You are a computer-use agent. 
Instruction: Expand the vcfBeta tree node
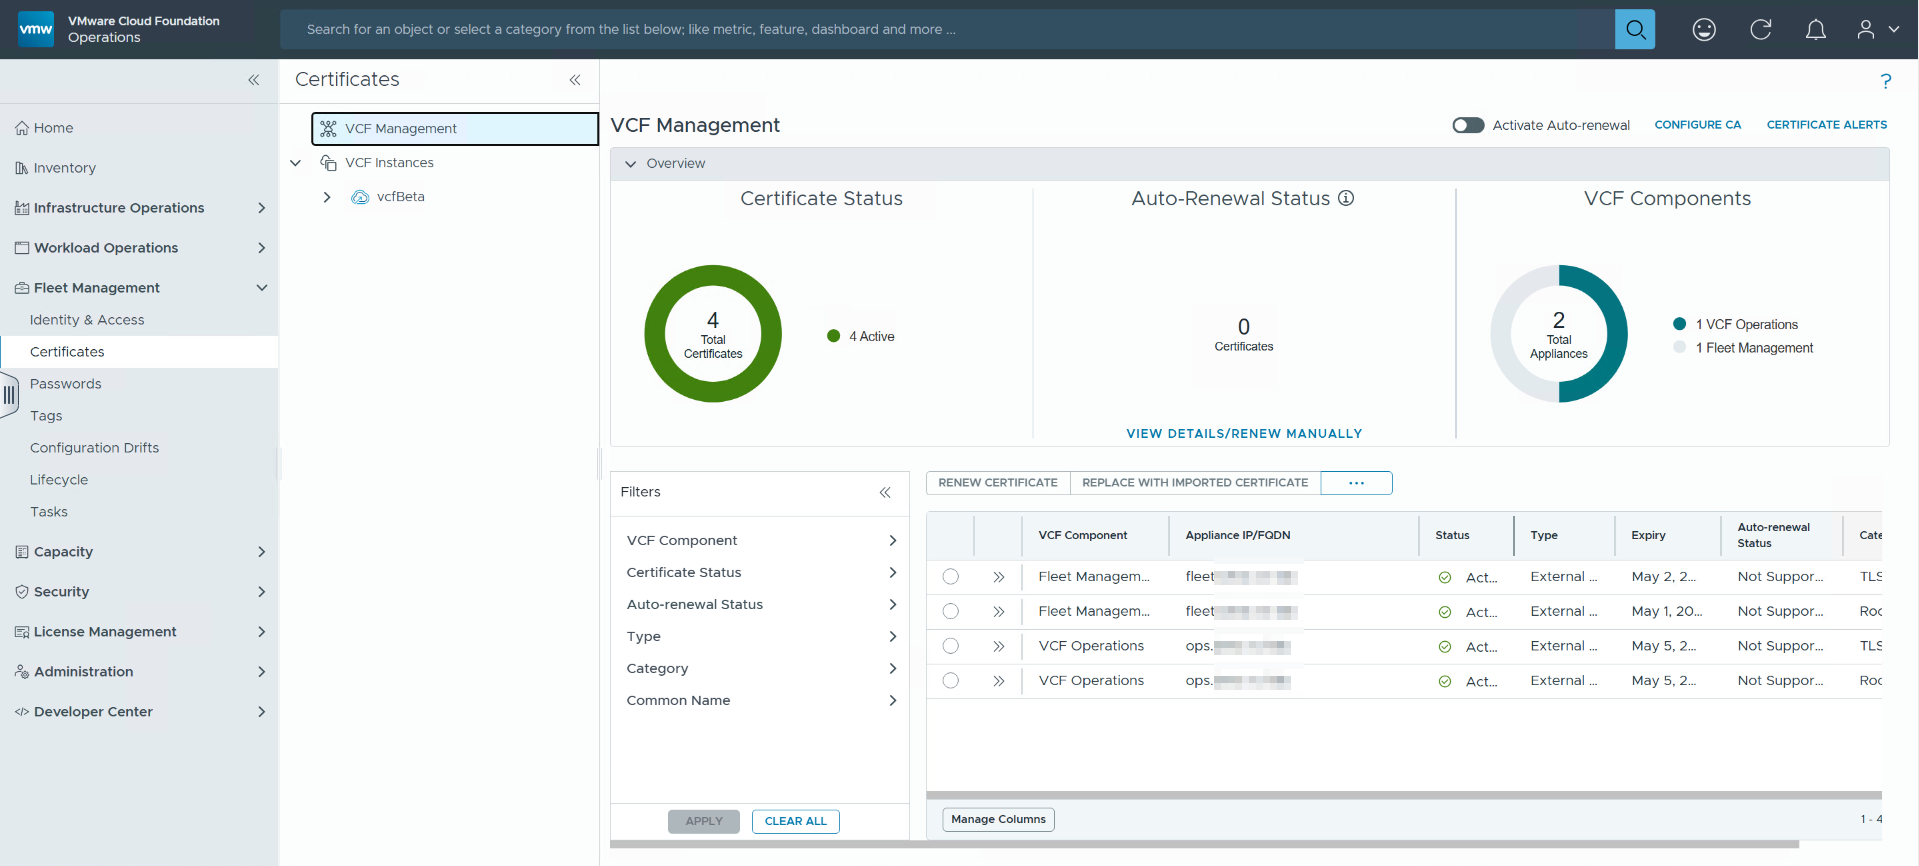pos(327,197)
